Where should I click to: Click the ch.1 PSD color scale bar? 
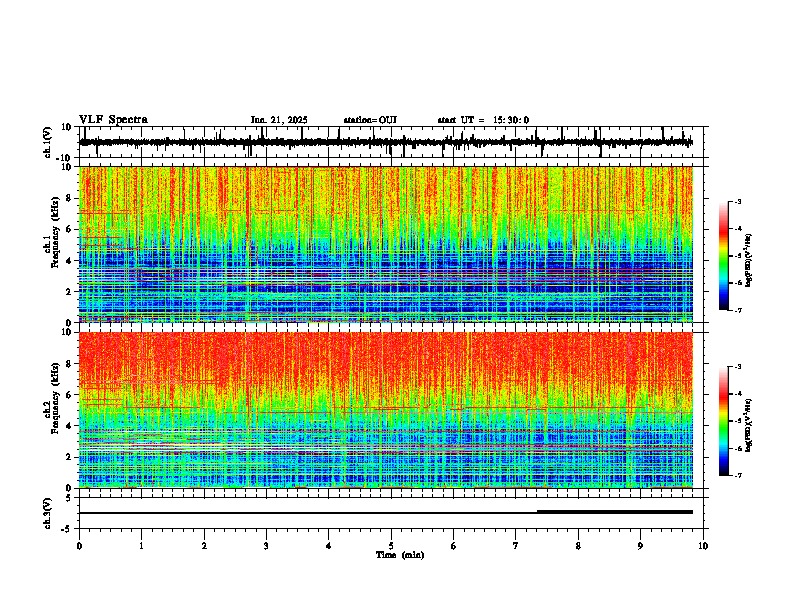point(724,256)
